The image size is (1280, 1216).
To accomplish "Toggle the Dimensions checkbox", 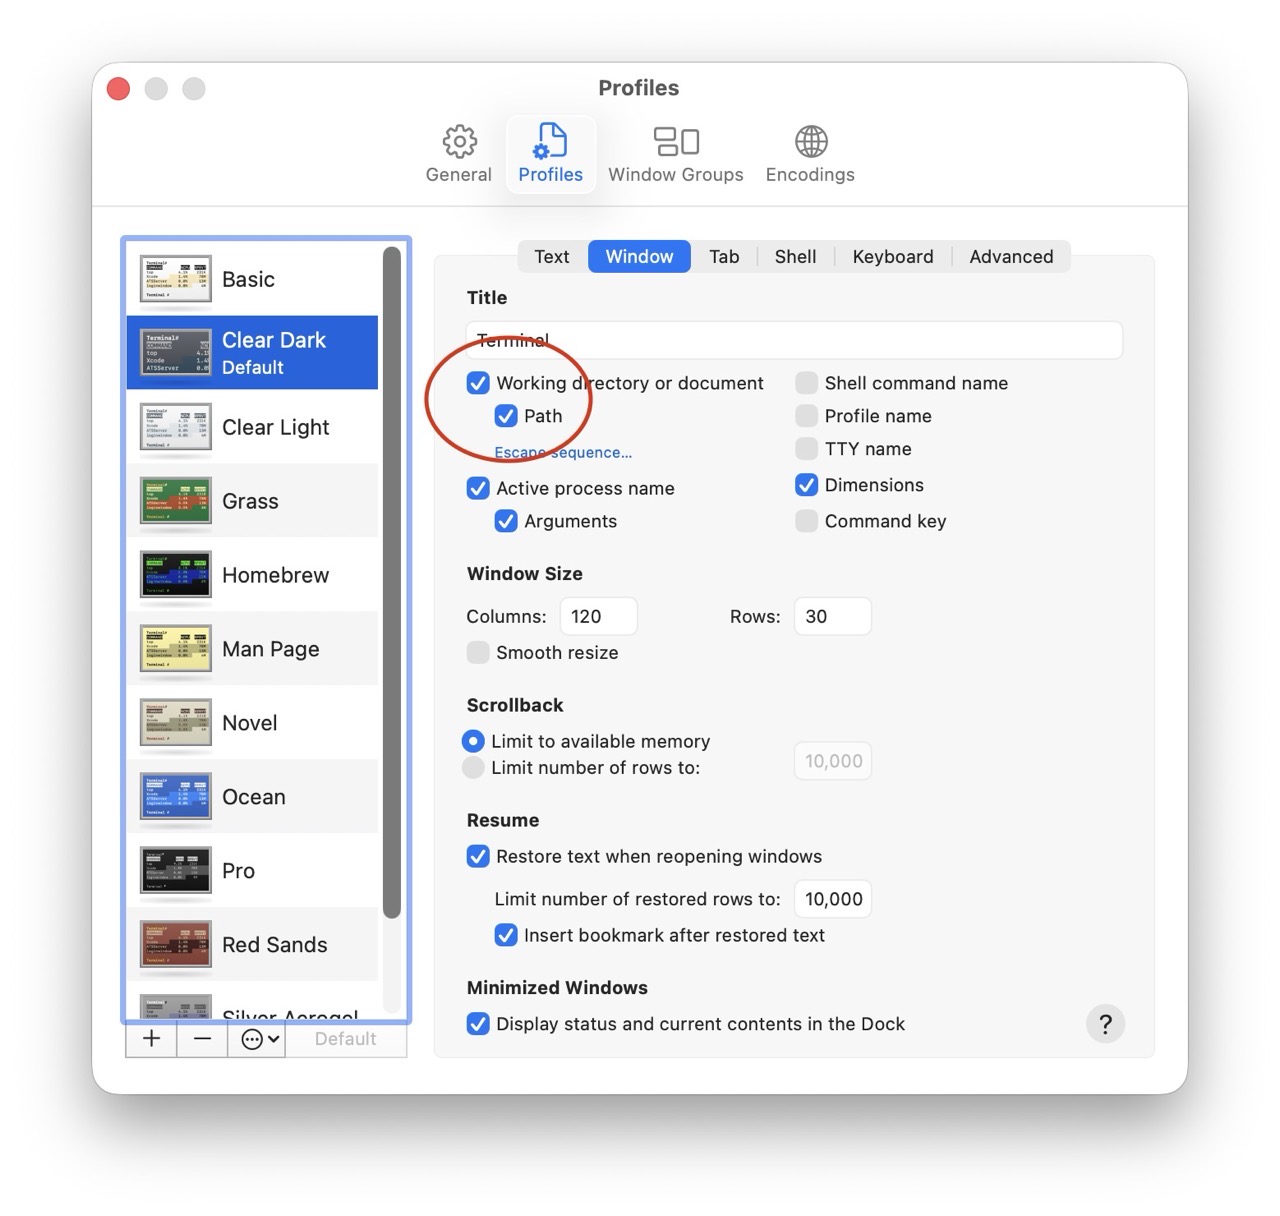I will (806, 485).
